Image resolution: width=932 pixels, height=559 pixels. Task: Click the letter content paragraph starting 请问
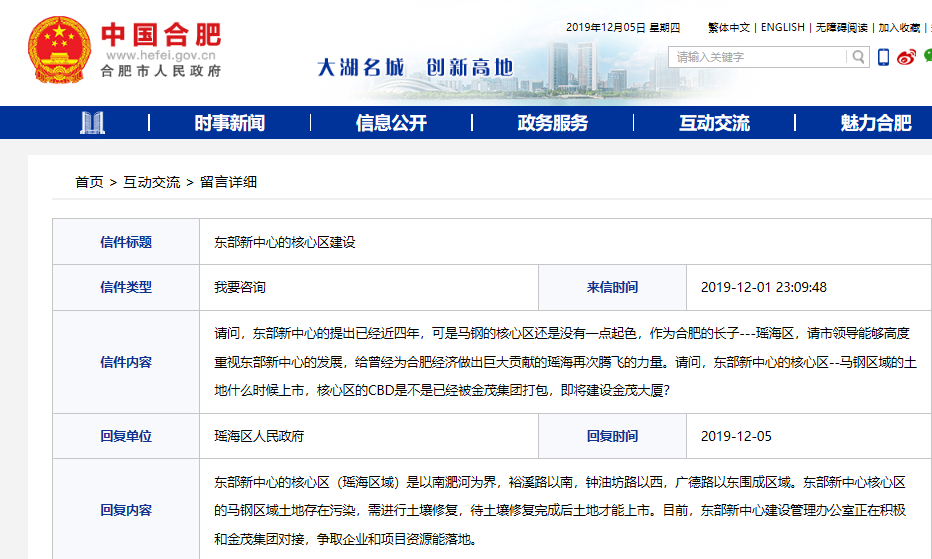pos(565,362)
